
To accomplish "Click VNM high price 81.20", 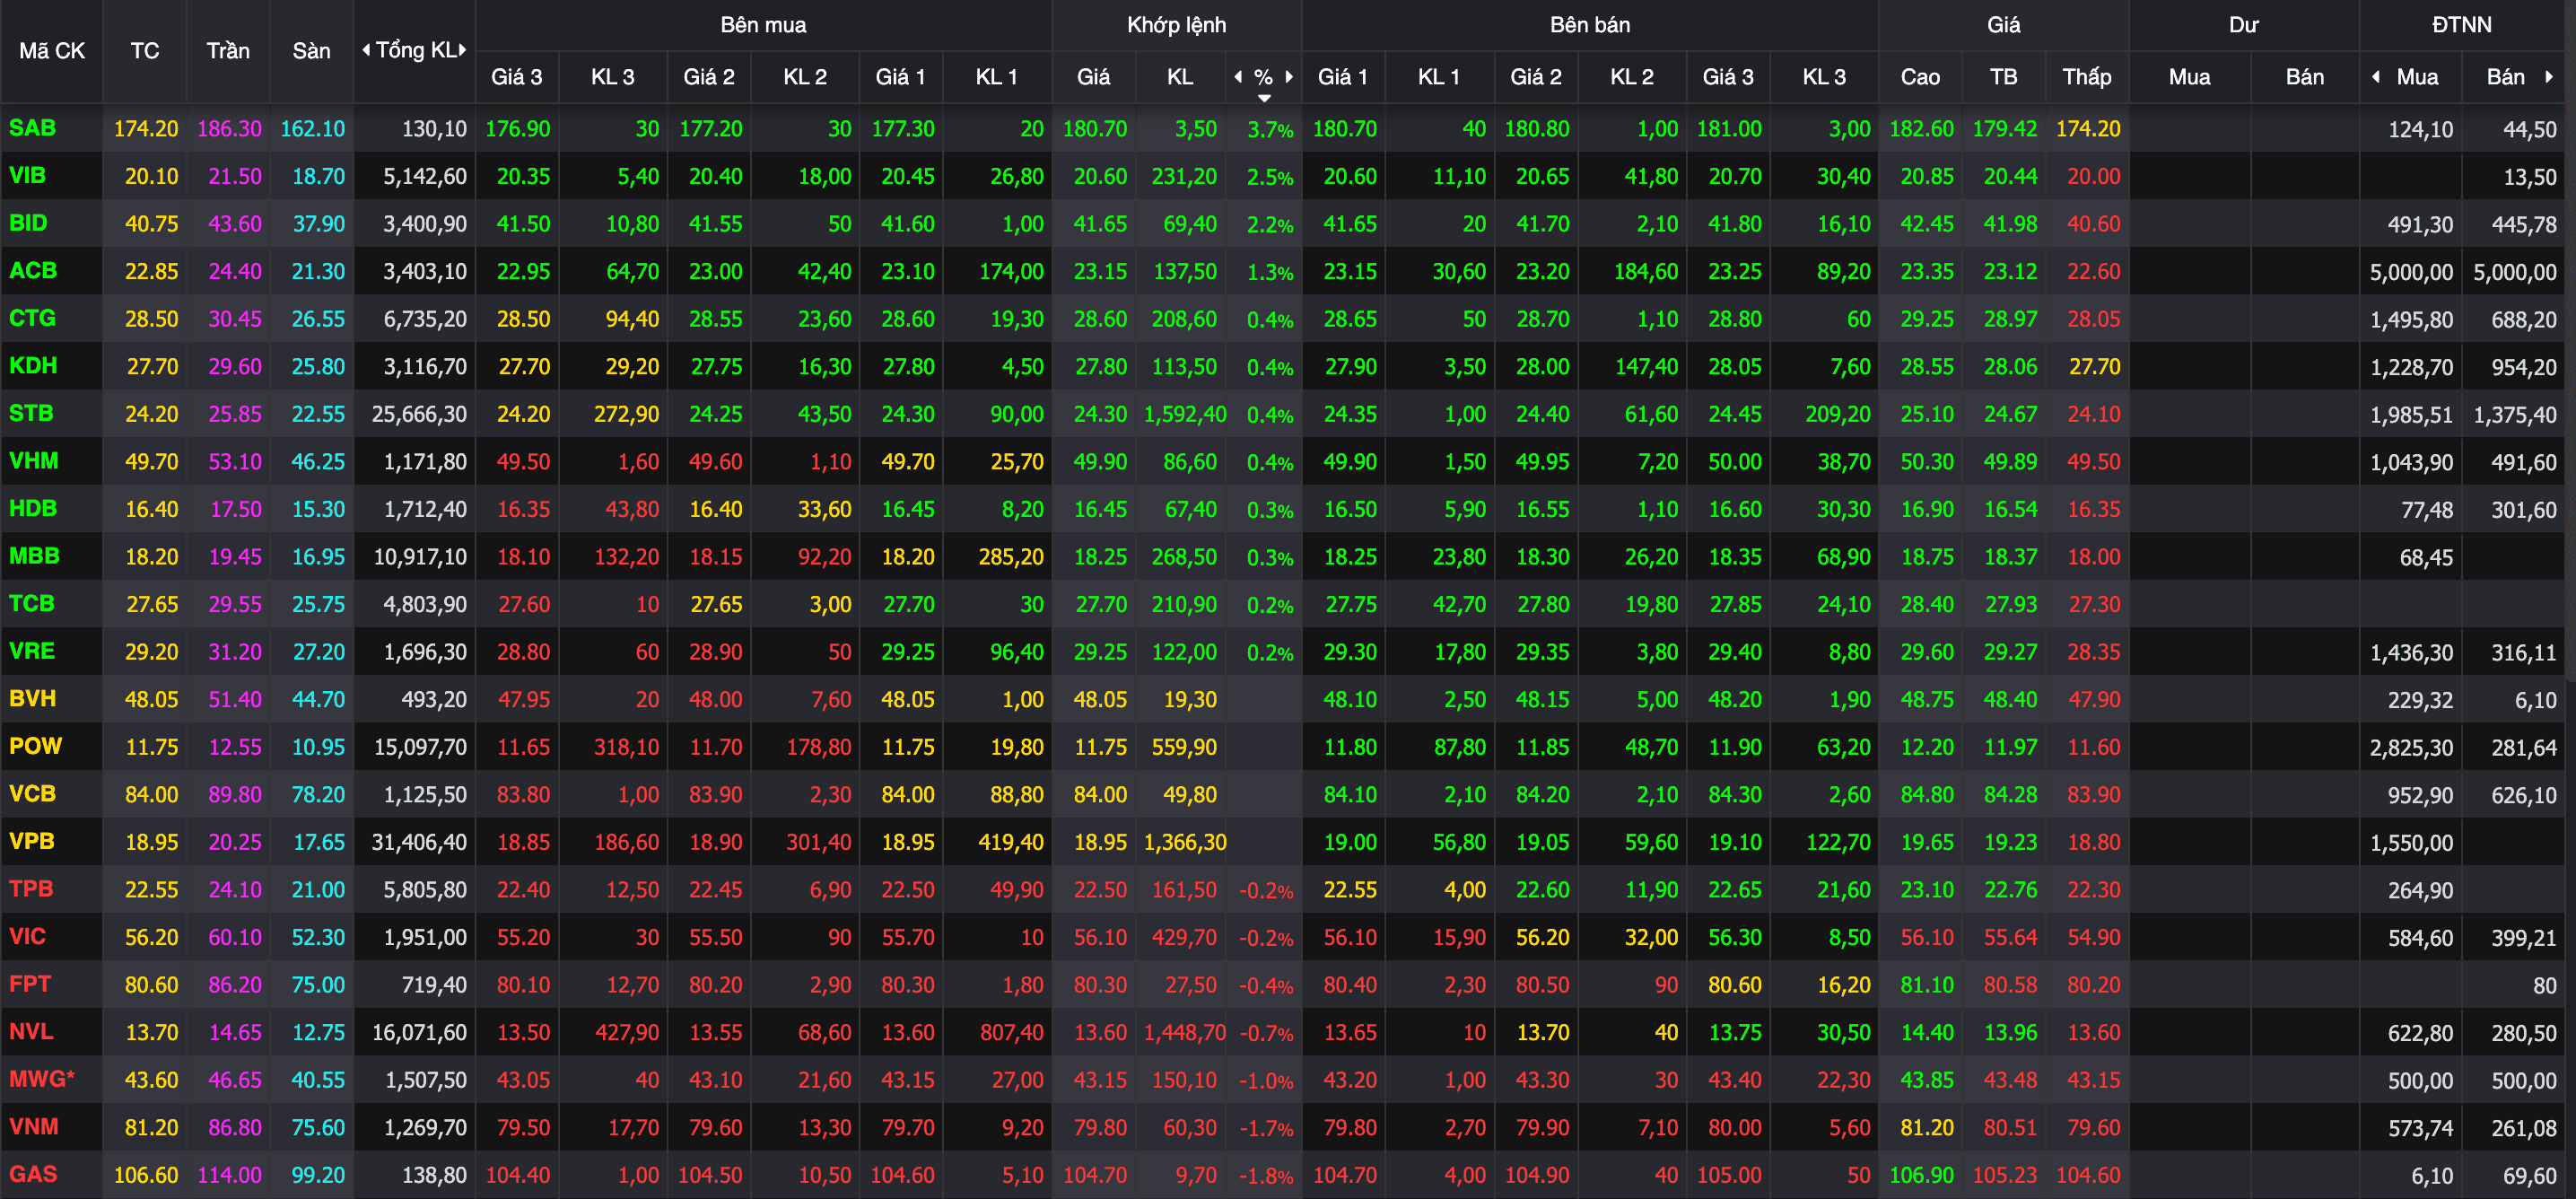I will 1926,1128.
